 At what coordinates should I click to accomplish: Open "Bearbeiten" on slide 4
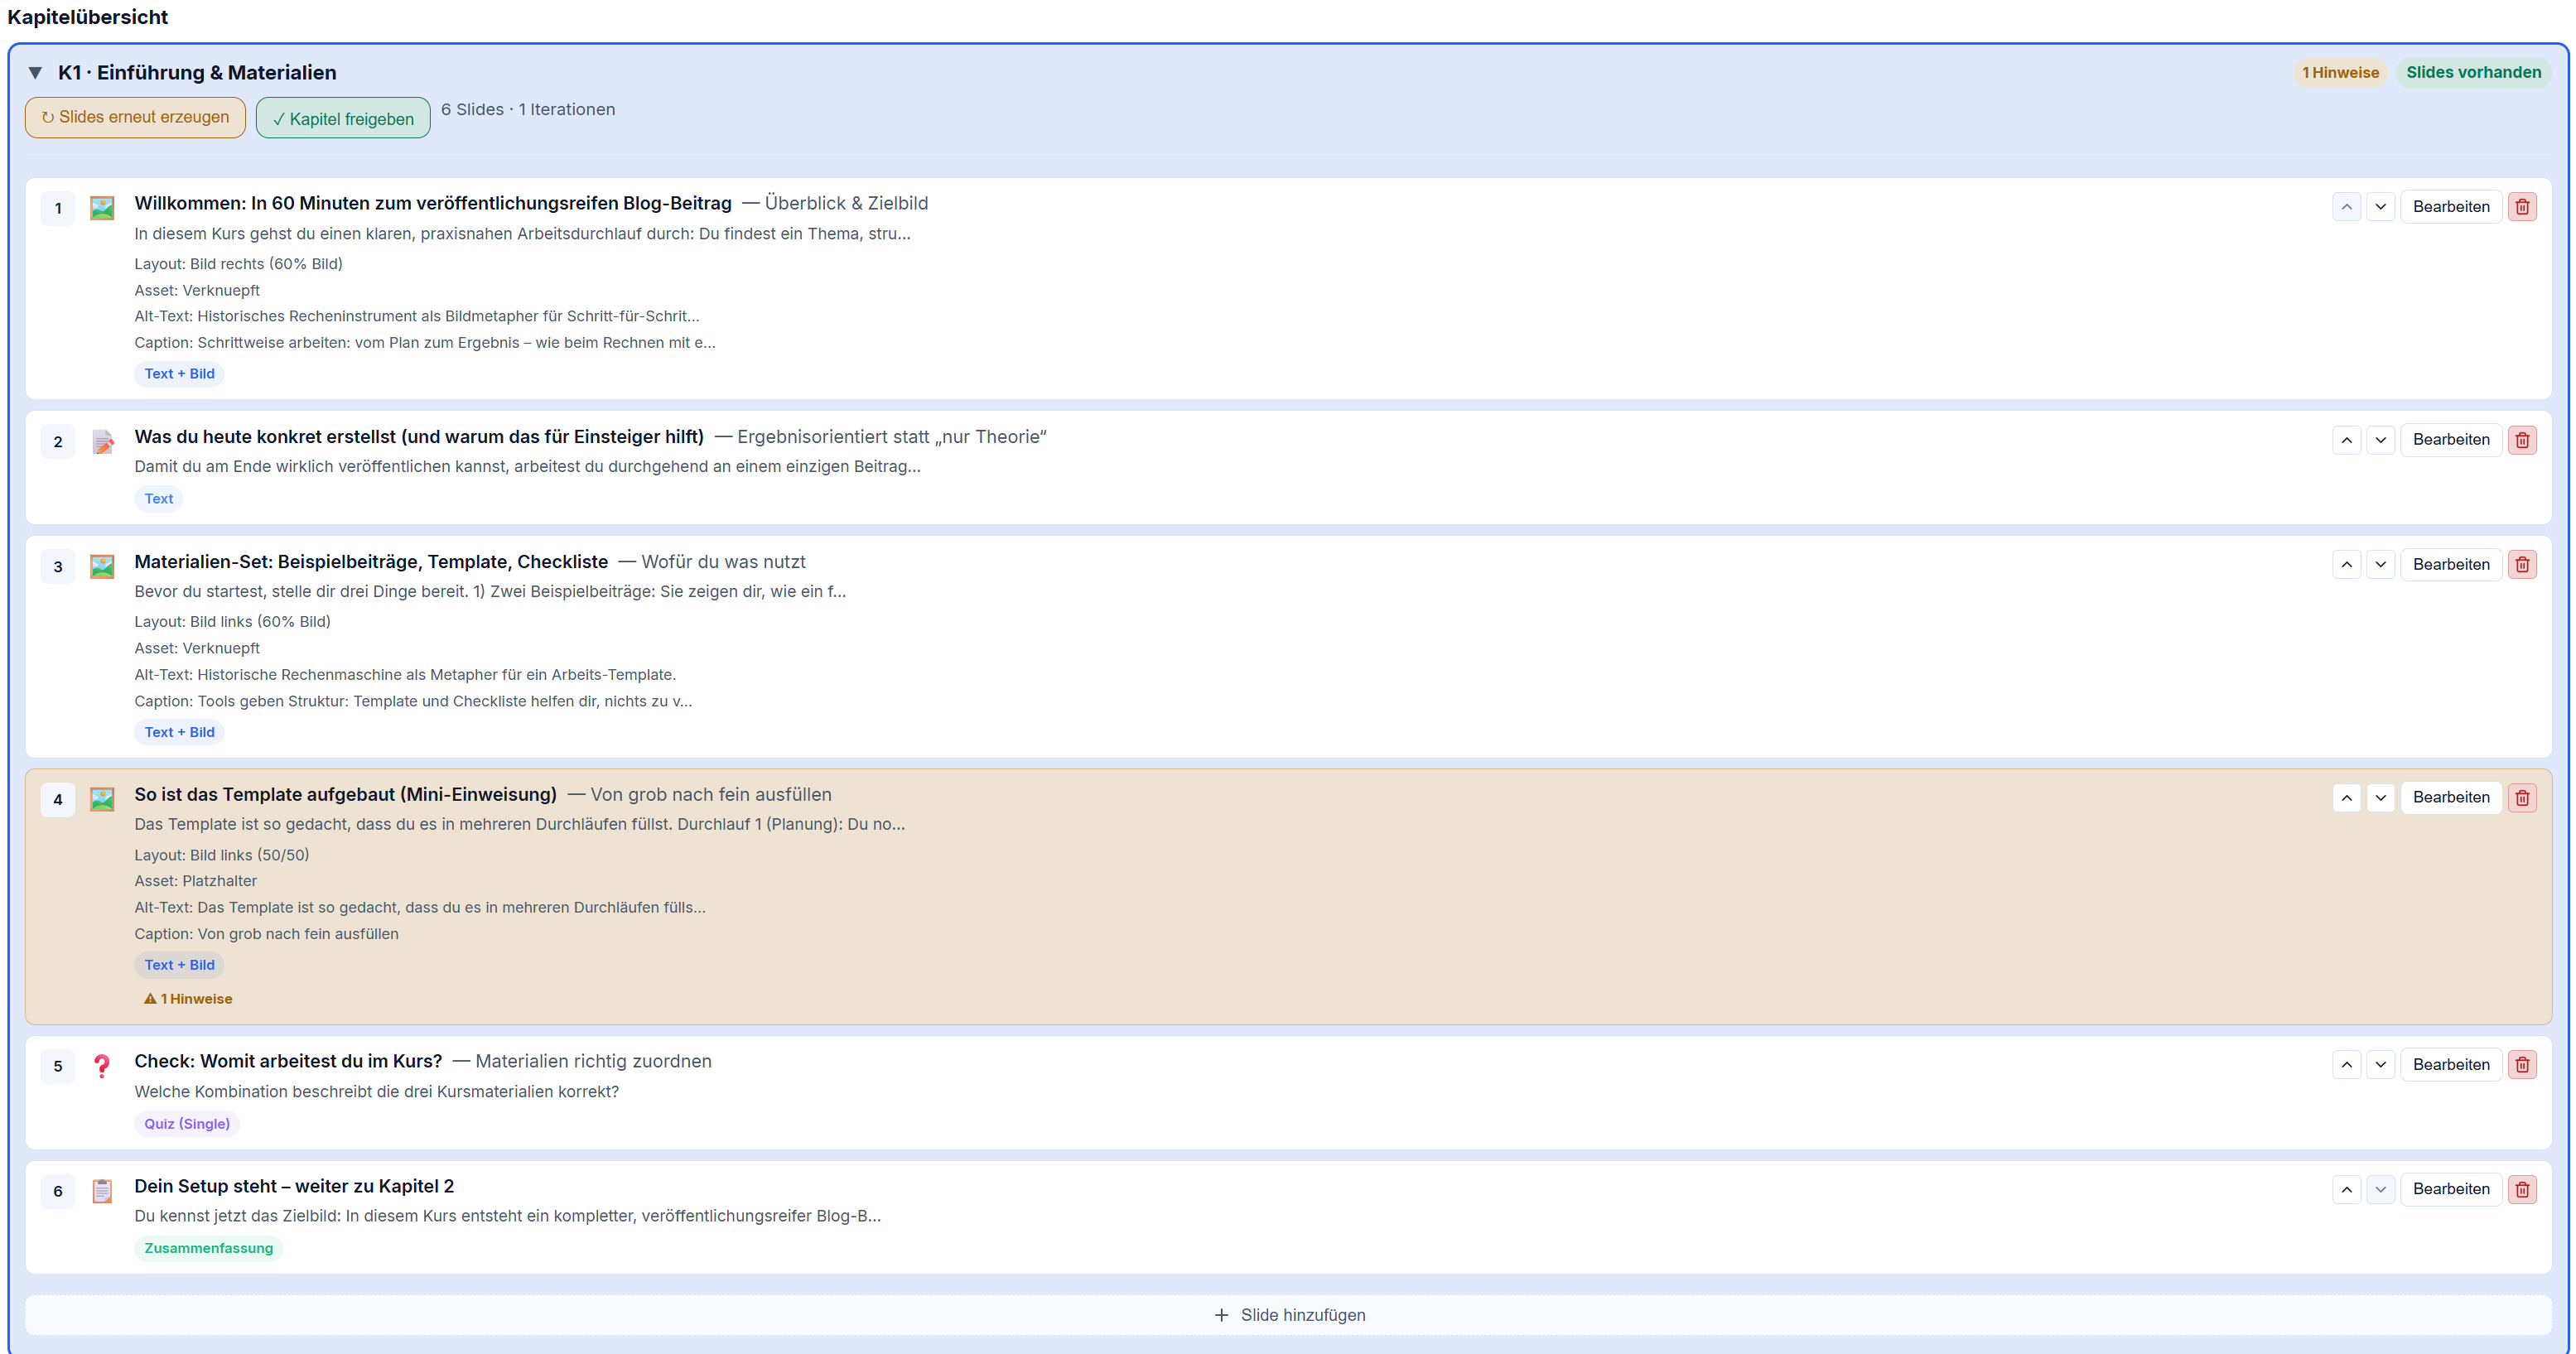pos(2450,797)
